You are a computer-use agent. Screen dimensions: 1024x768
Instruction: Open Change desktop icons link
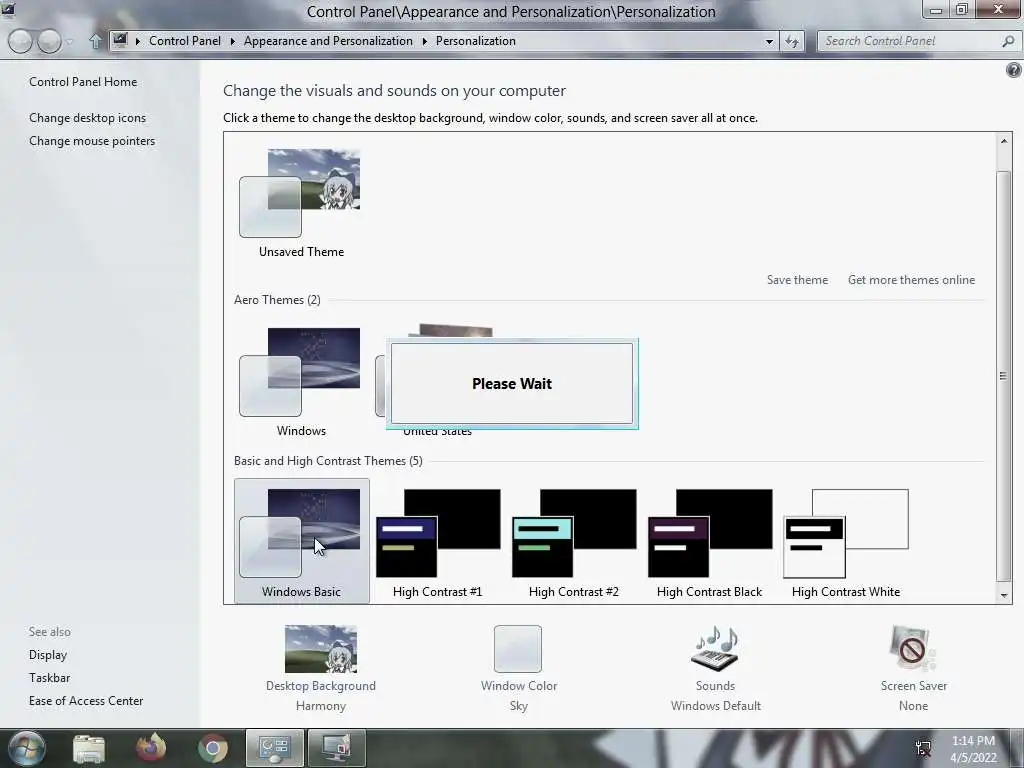[88, 118]
